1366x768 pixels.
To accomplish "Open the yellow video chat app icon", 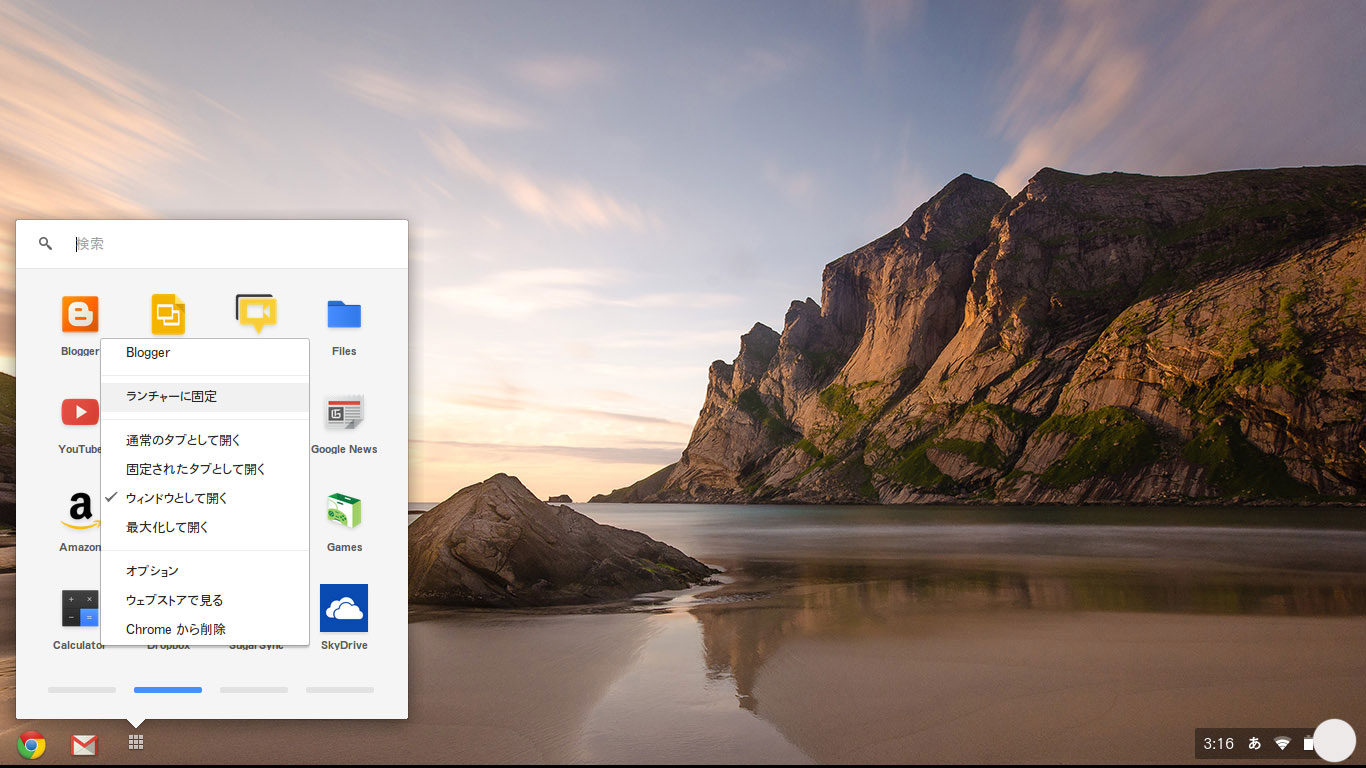I will point(256,313).
